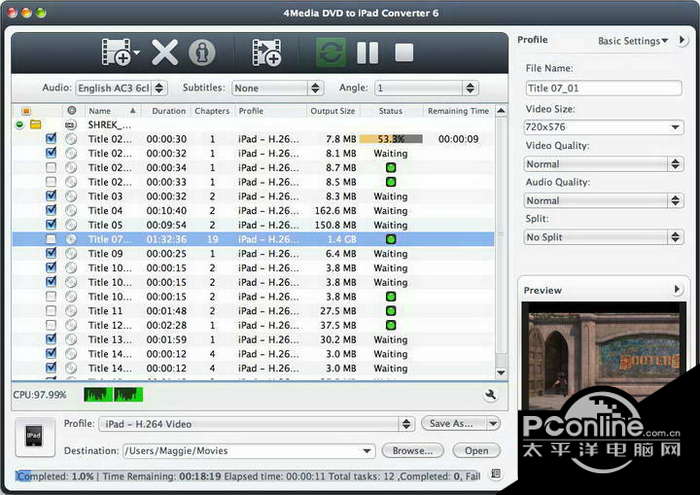Expand the Preview panel arrow
The width and height of the screenshot is (700, 495).
pyautogui.click(x=677, y=289)
